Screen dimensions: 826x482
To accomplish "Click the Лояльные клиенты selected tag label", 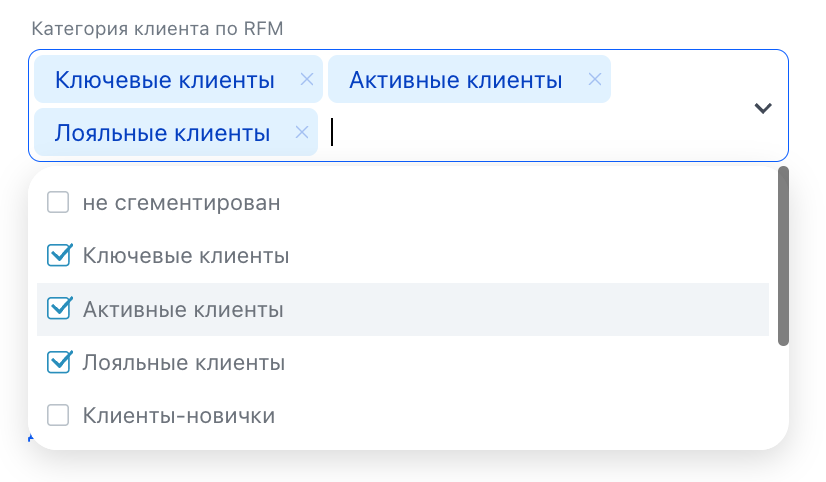I will point(163,133).
